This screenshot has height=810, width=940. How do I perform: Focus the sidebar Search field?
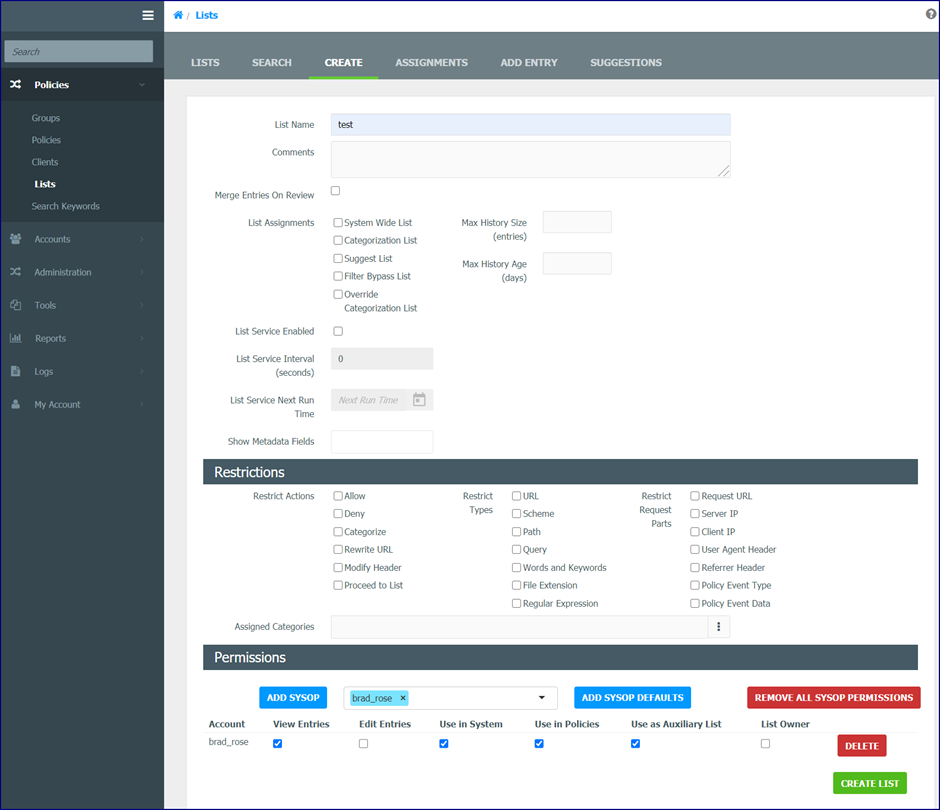coord(79,52)
